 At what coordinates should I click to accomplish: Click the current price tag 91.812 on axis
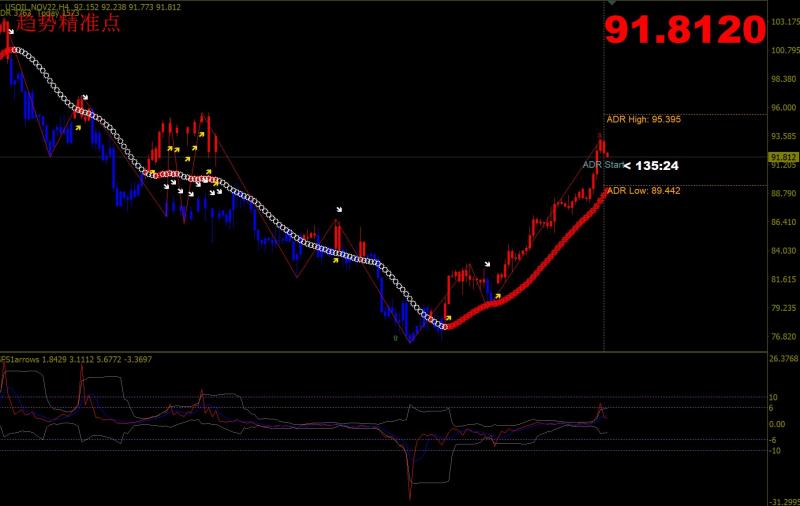(x=783, y=157)
